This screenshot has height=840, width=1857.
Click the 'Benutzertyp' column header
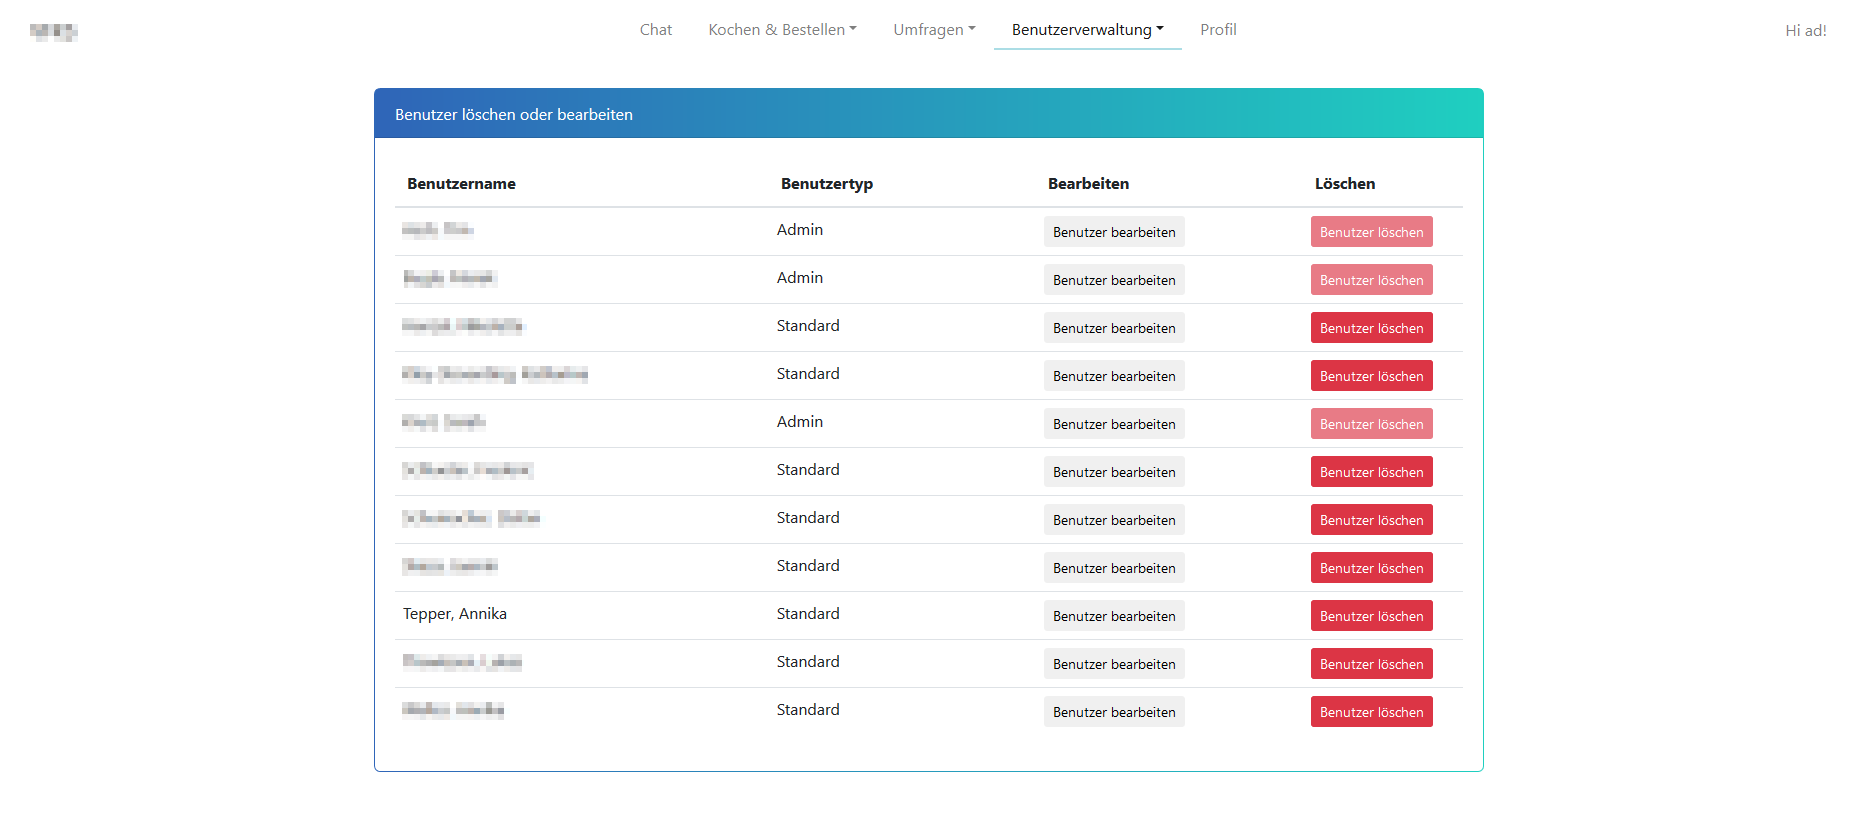click(x=827, y=184)
